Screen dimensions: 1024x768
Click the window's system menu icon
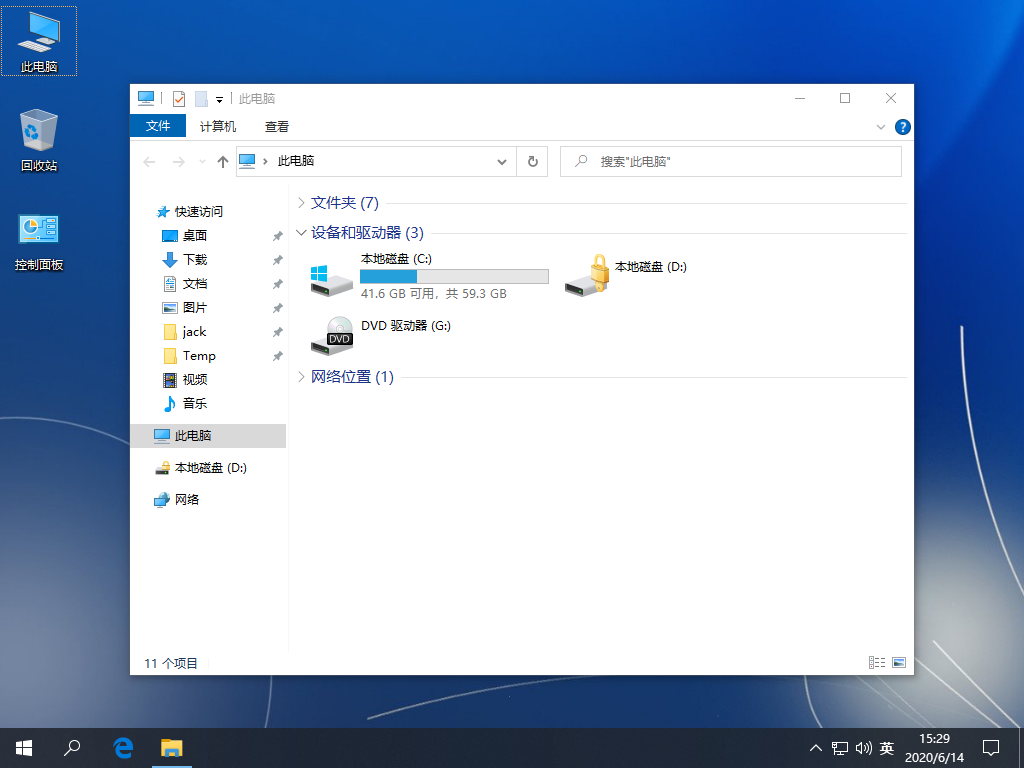point(146,99)
